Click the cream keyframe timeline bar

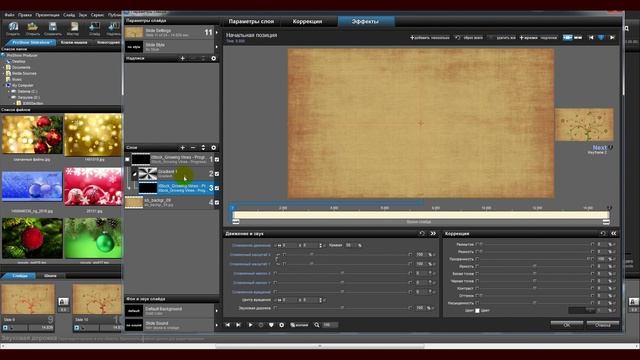click(x=420, y=215)
